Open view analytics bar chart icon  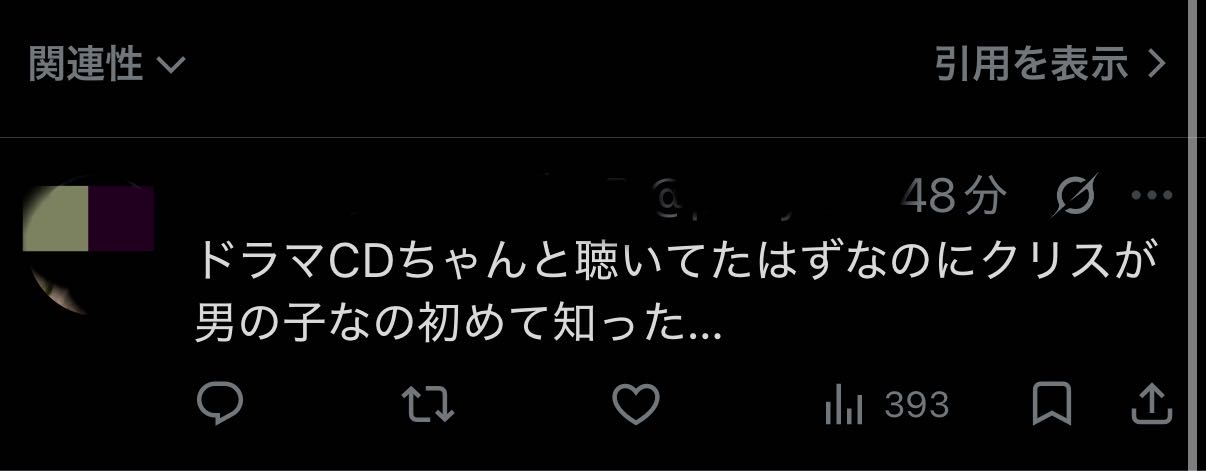click(x=843, y=405)
